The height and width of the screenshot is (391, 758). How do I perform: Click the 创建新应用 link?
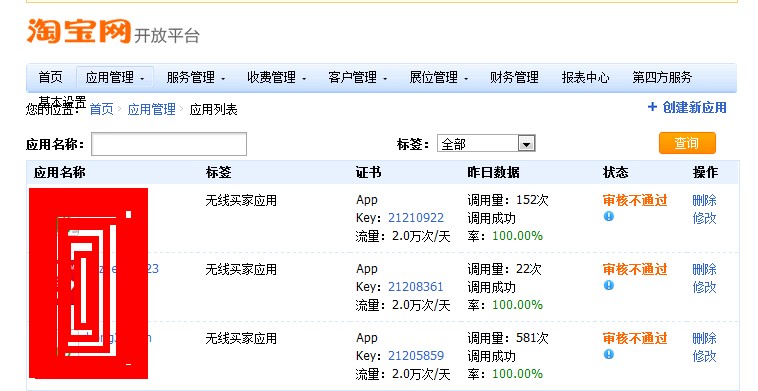(687, 107)
